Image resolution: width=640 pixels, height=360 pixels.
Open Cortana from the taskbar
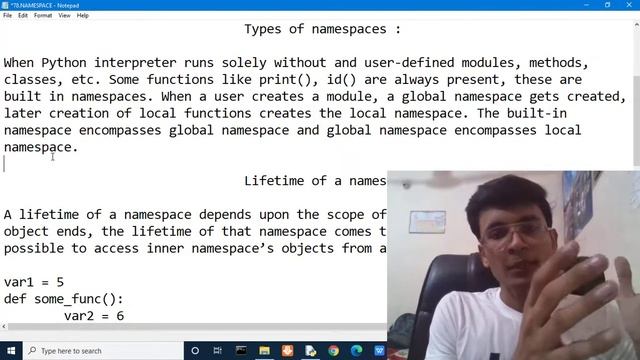pyautogui.click(x=195, y=351)
